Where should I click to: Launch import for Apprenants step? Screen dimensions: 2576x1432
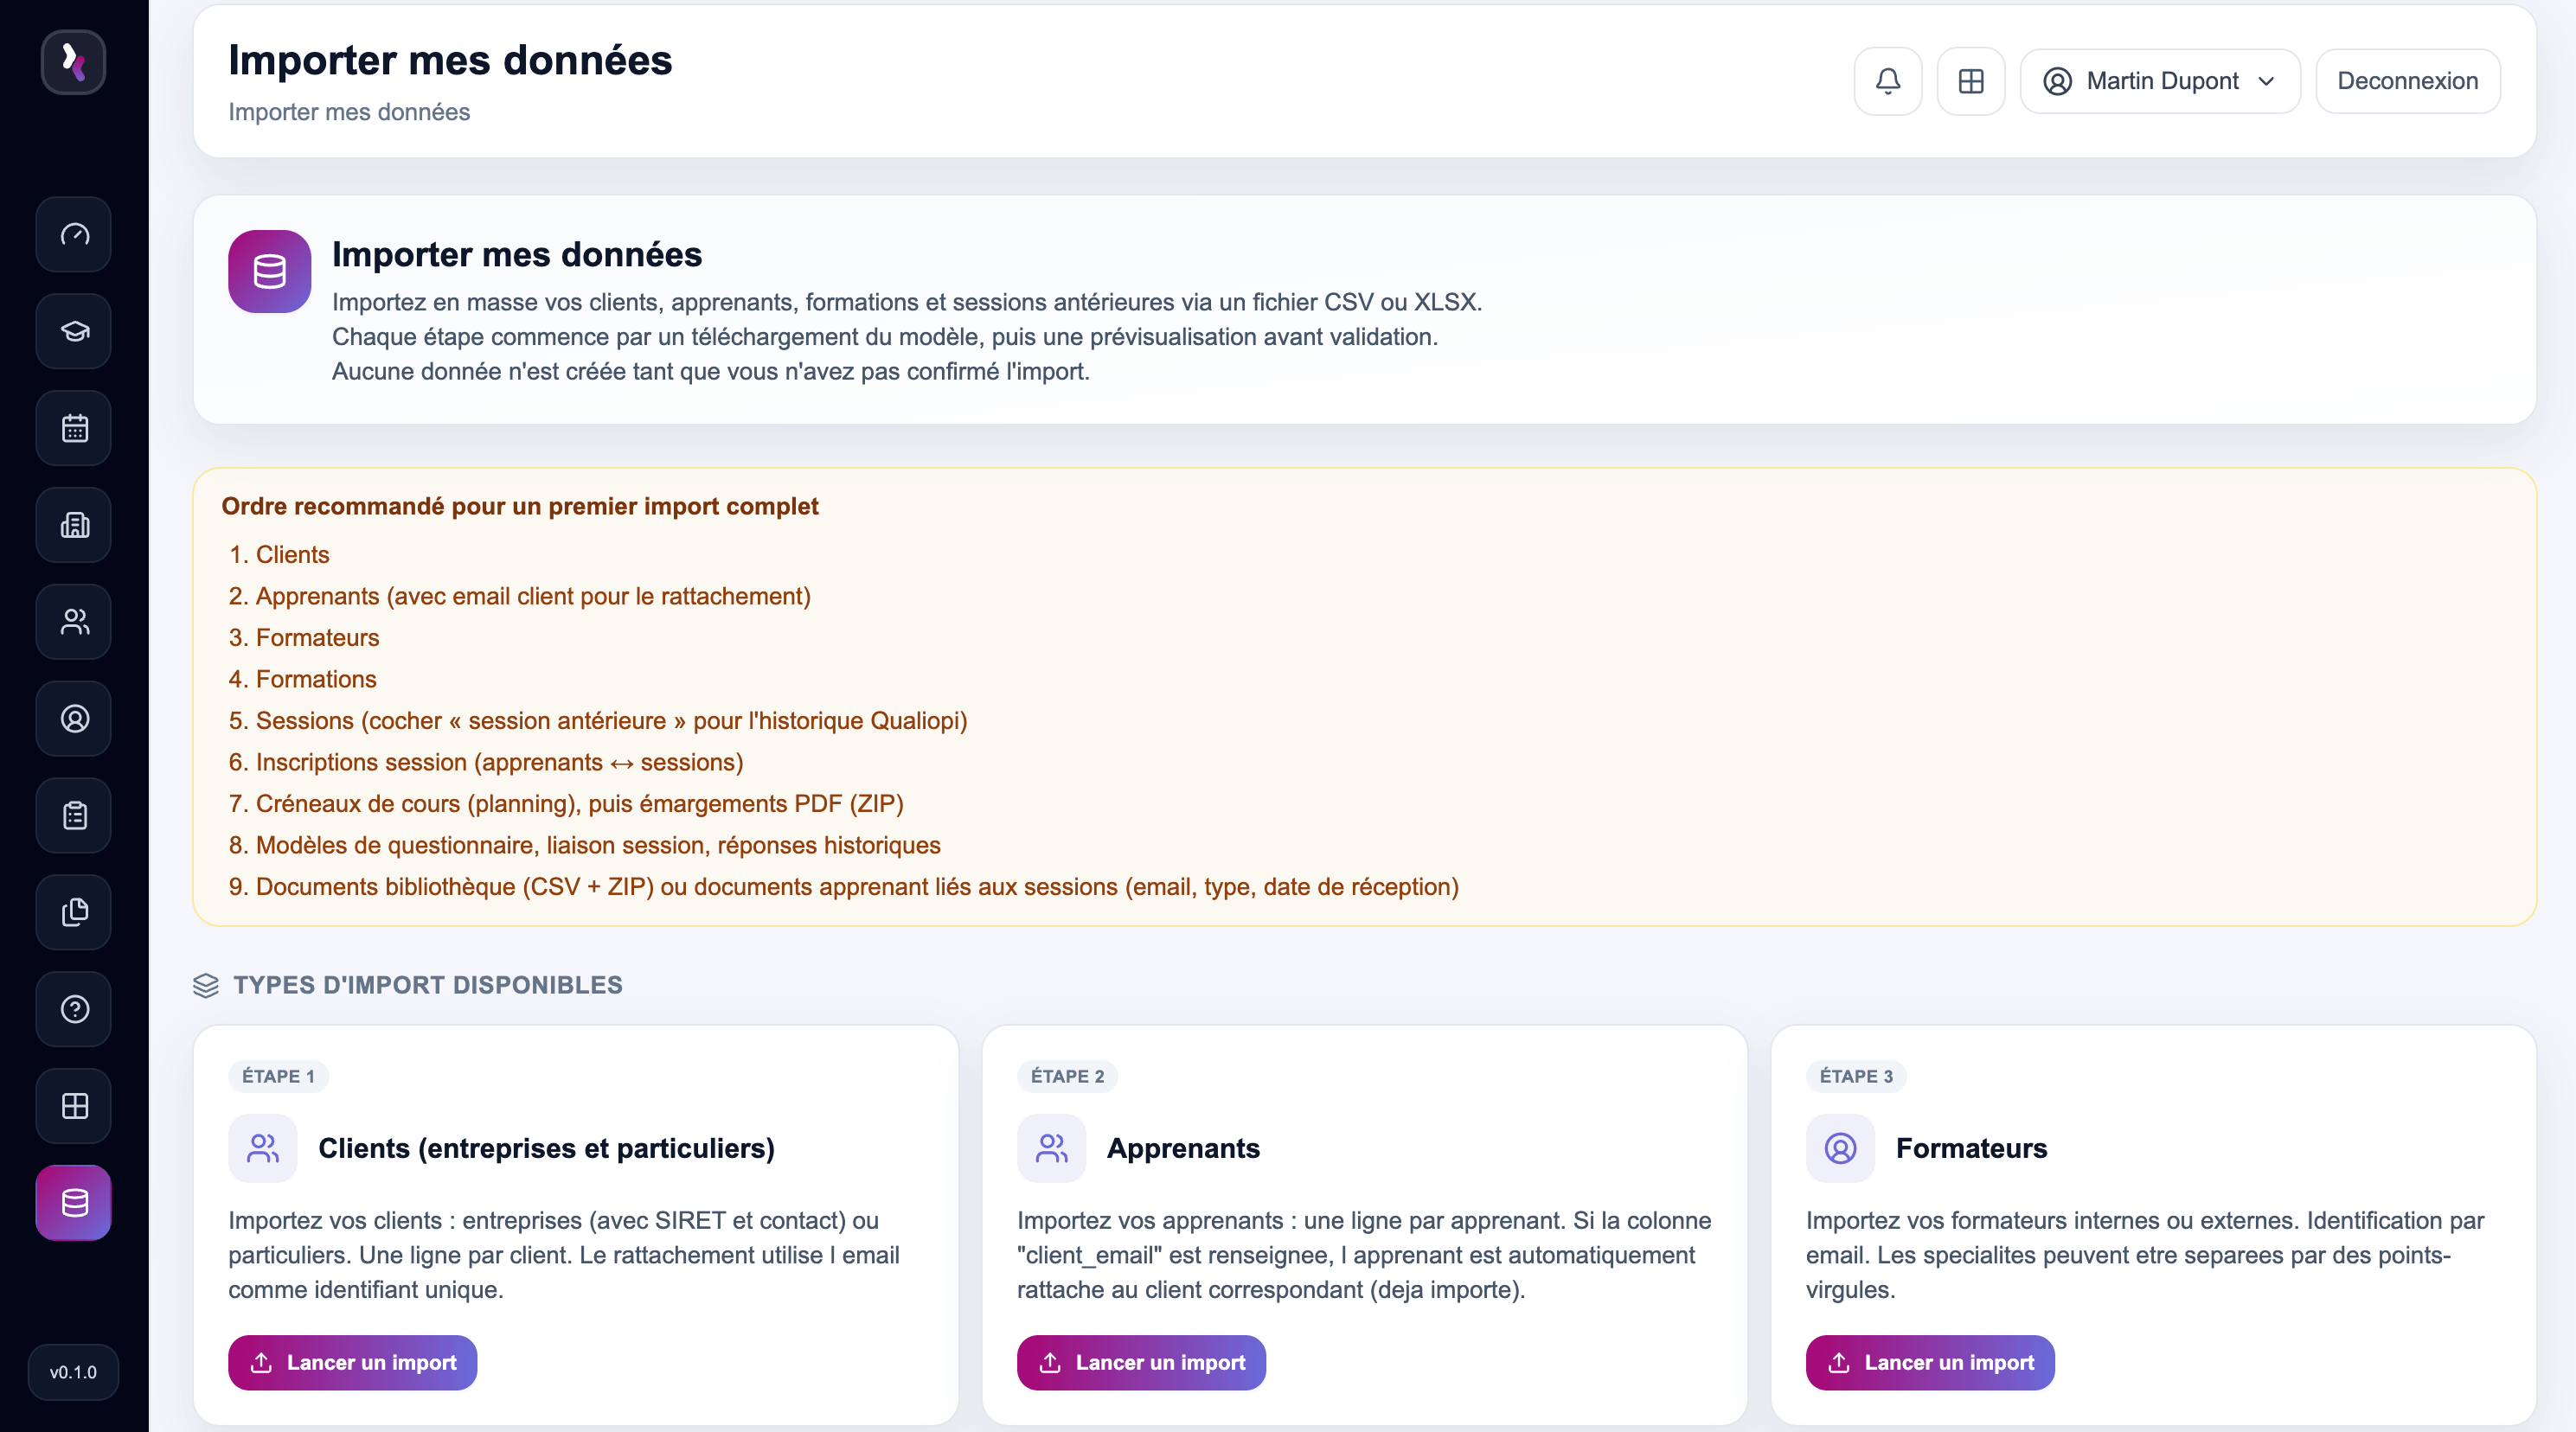tap(1141, 1362)
